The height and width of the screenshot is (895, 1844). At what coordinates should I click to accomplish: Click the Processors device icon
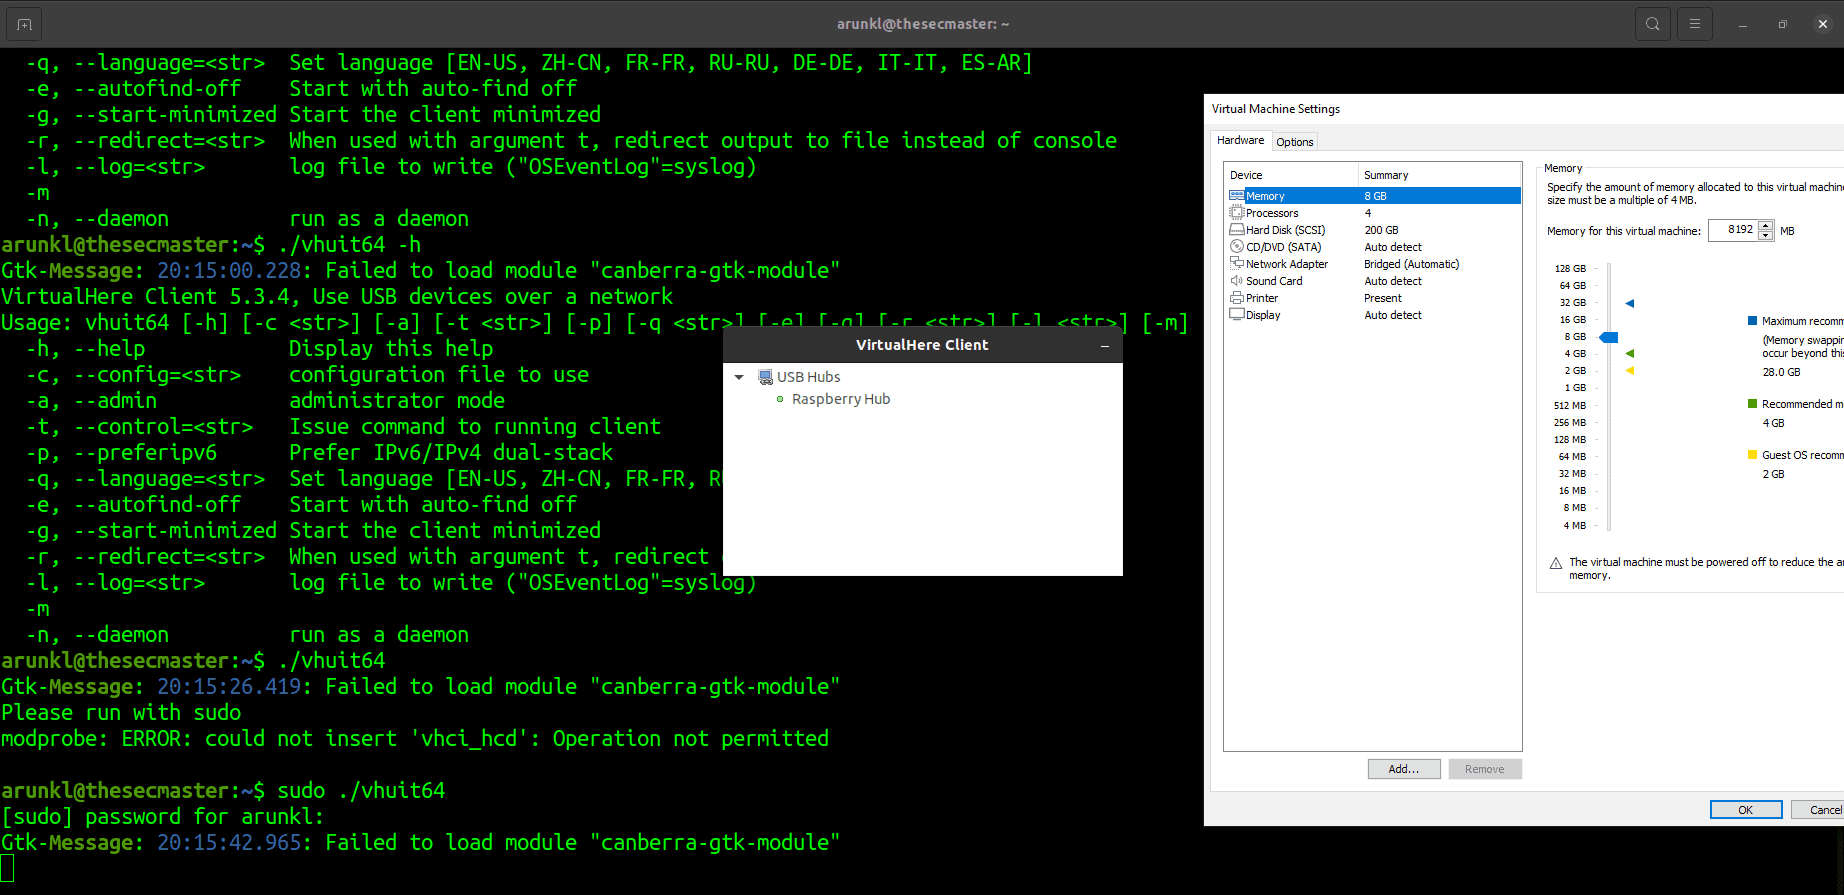coord(1237,213)
